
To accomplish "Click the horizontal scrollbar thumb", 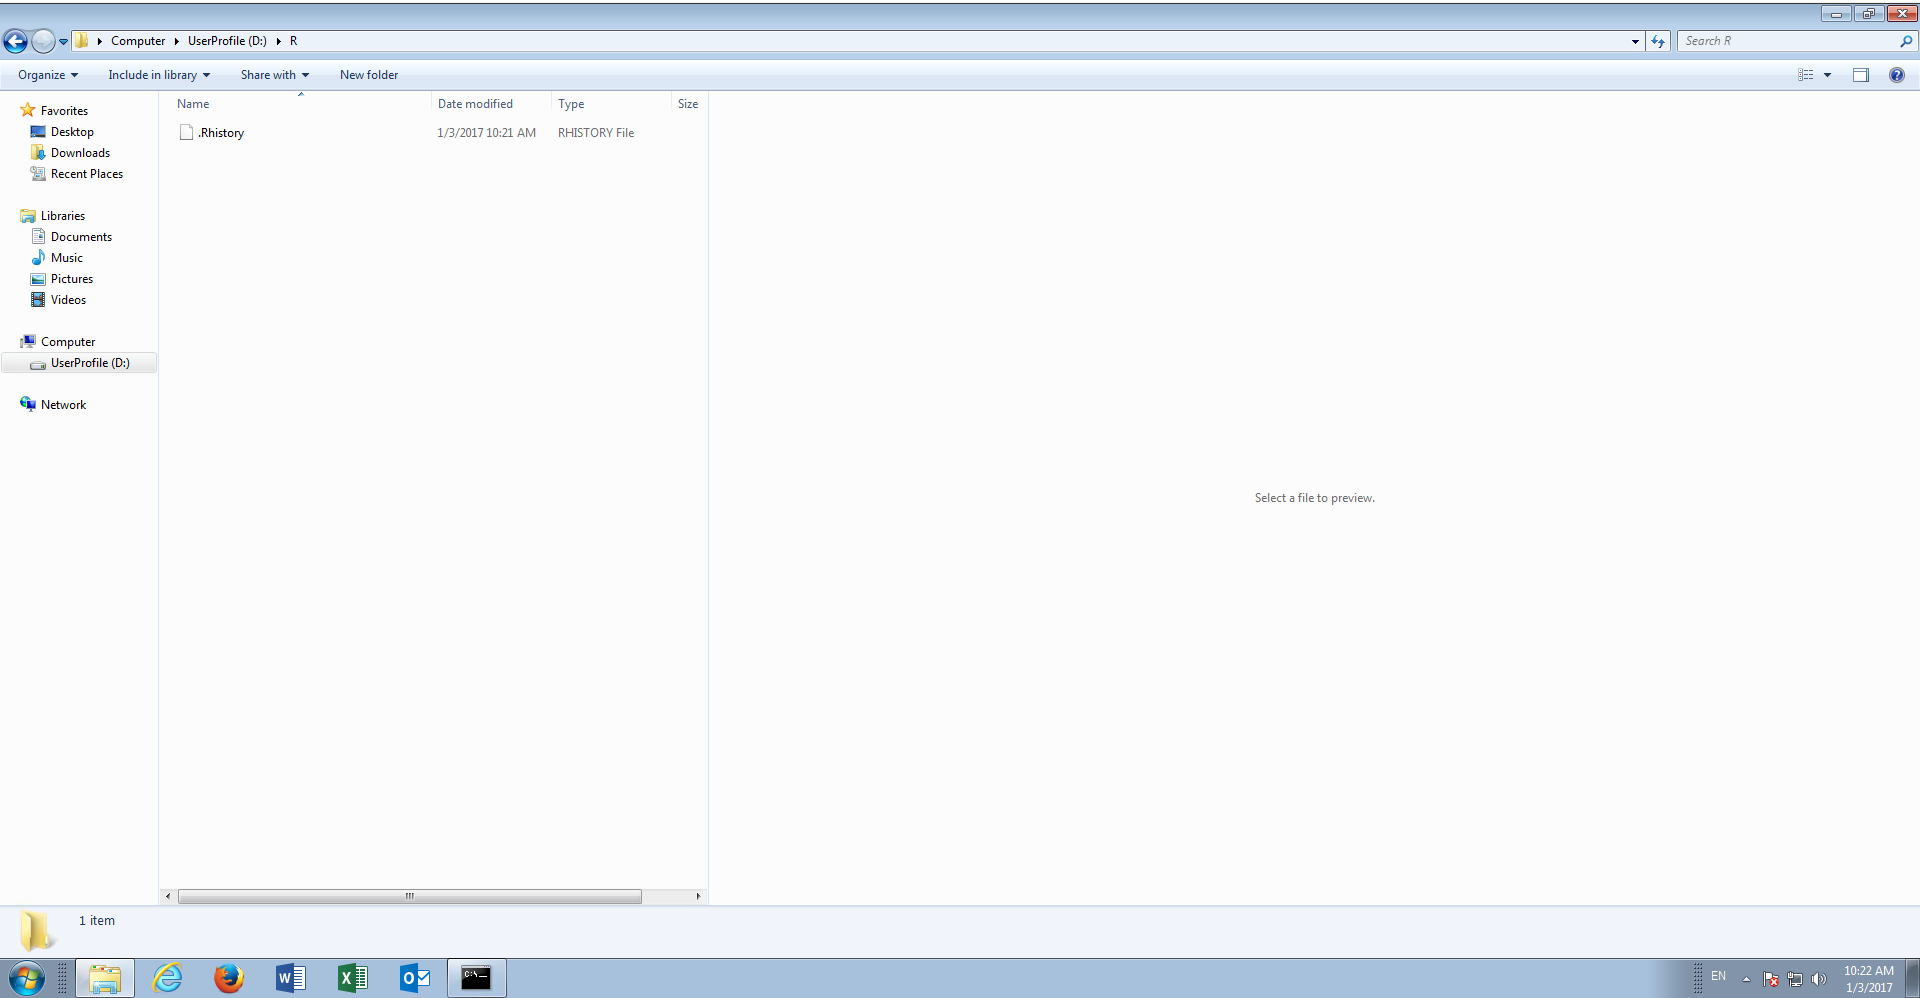I will click(x=410, y=896).
